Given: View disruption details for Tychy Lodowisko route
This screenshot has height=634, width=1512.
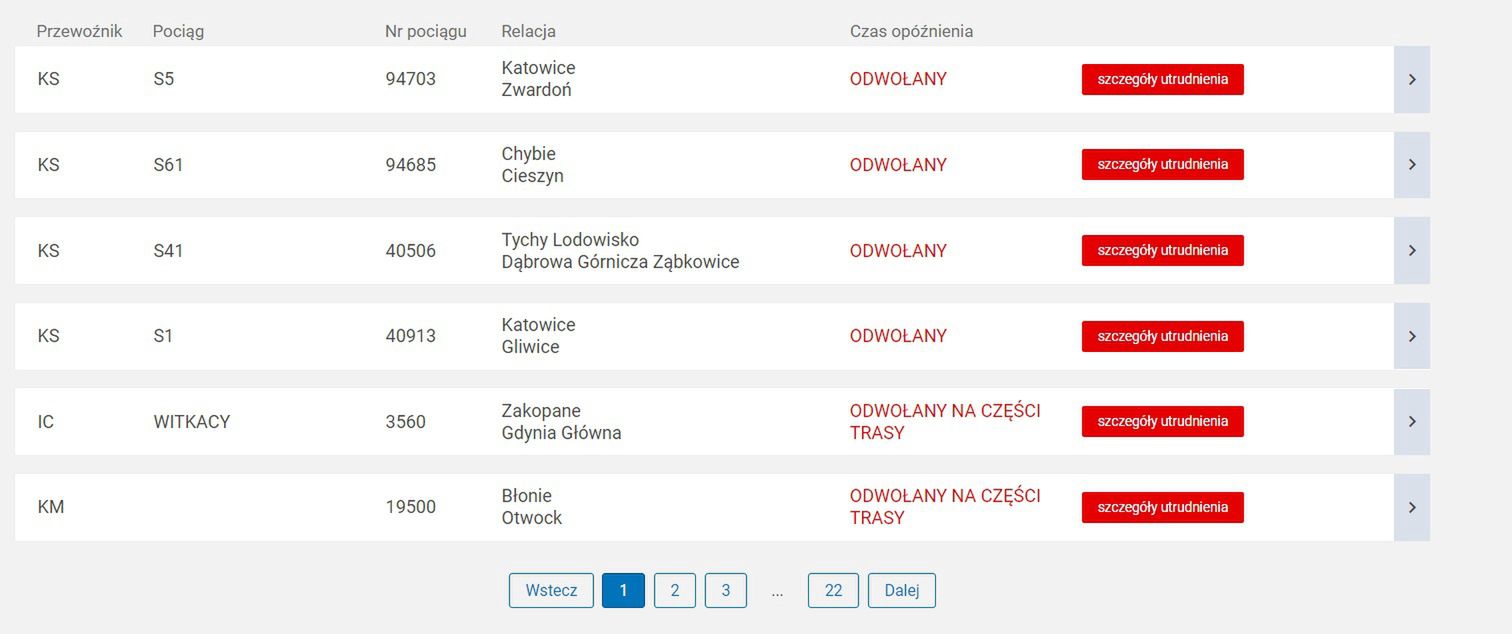Looking at the screenshot, I should (1162, 250).
